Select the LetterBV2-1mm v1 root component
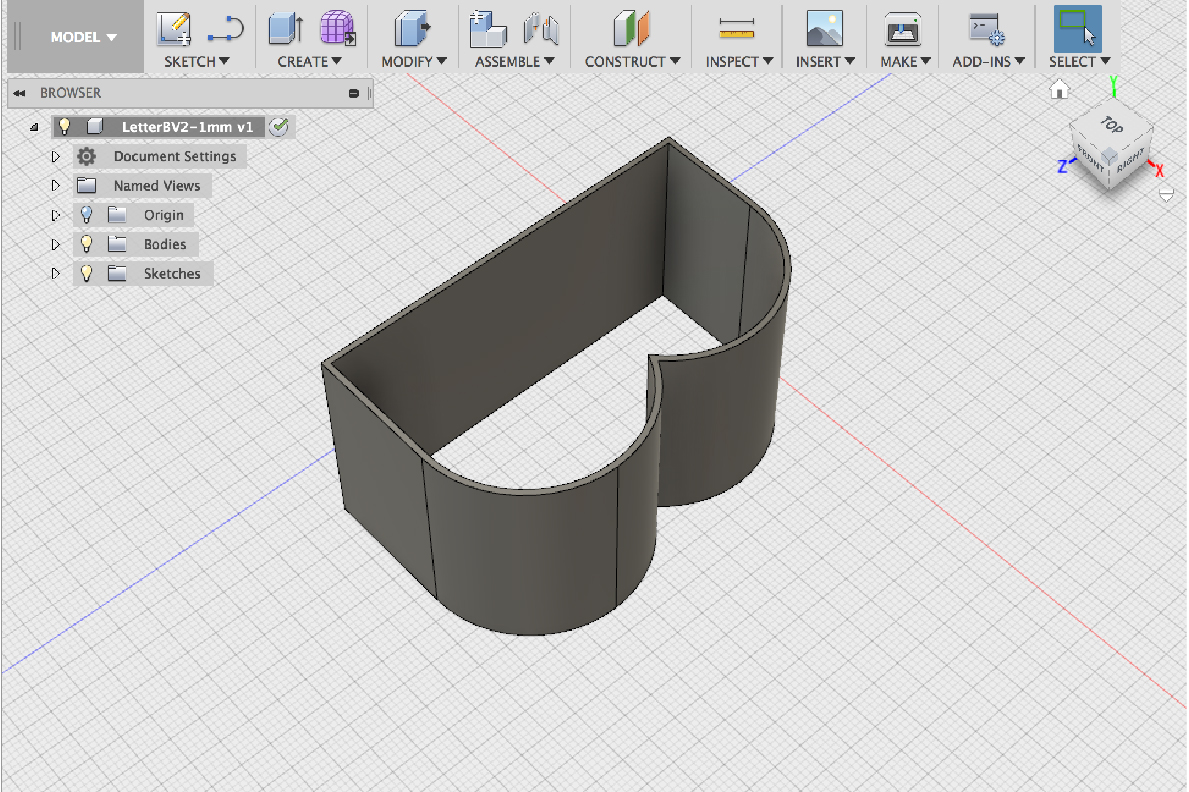The width and height of the screenshot is (1189, 792). point(186,127)
